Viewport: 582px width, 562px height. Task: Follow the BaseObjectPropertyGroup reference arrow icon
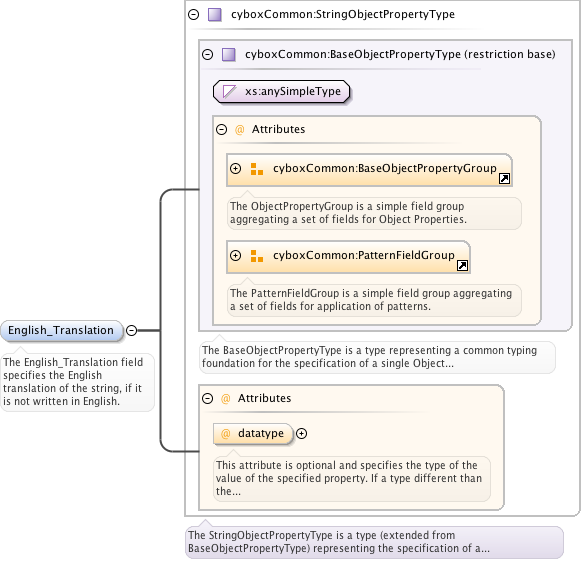point(504,179)
